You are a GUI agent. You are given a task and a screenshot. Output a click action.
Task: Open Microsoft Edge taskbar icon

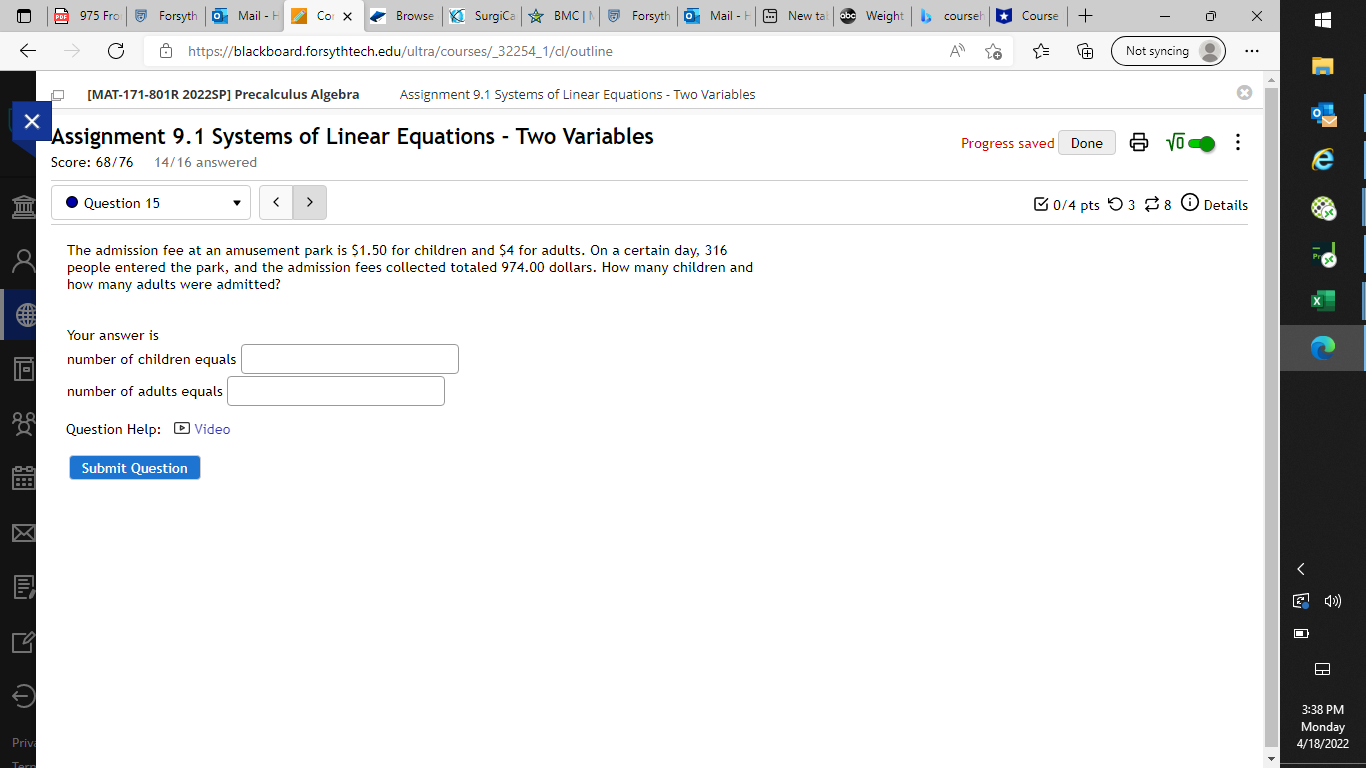1323,348
